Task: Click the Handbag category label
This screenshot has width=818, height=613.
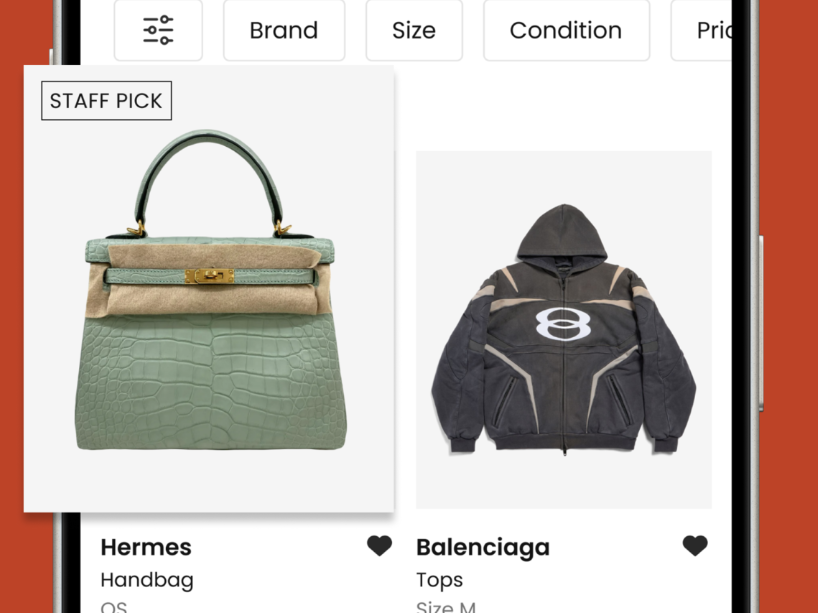Action: click(147, 580)
